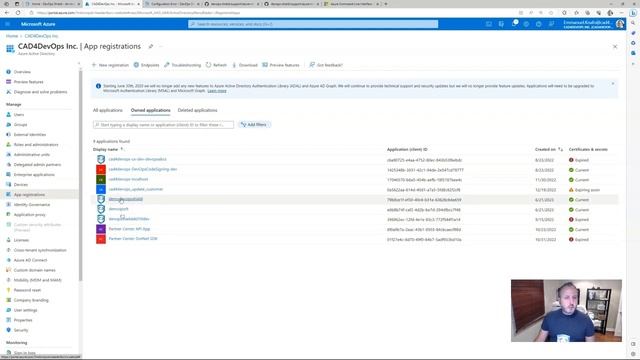Open Groups in the sidebar
The width and height of the screenshot is (640, 360).
point(20,124)
